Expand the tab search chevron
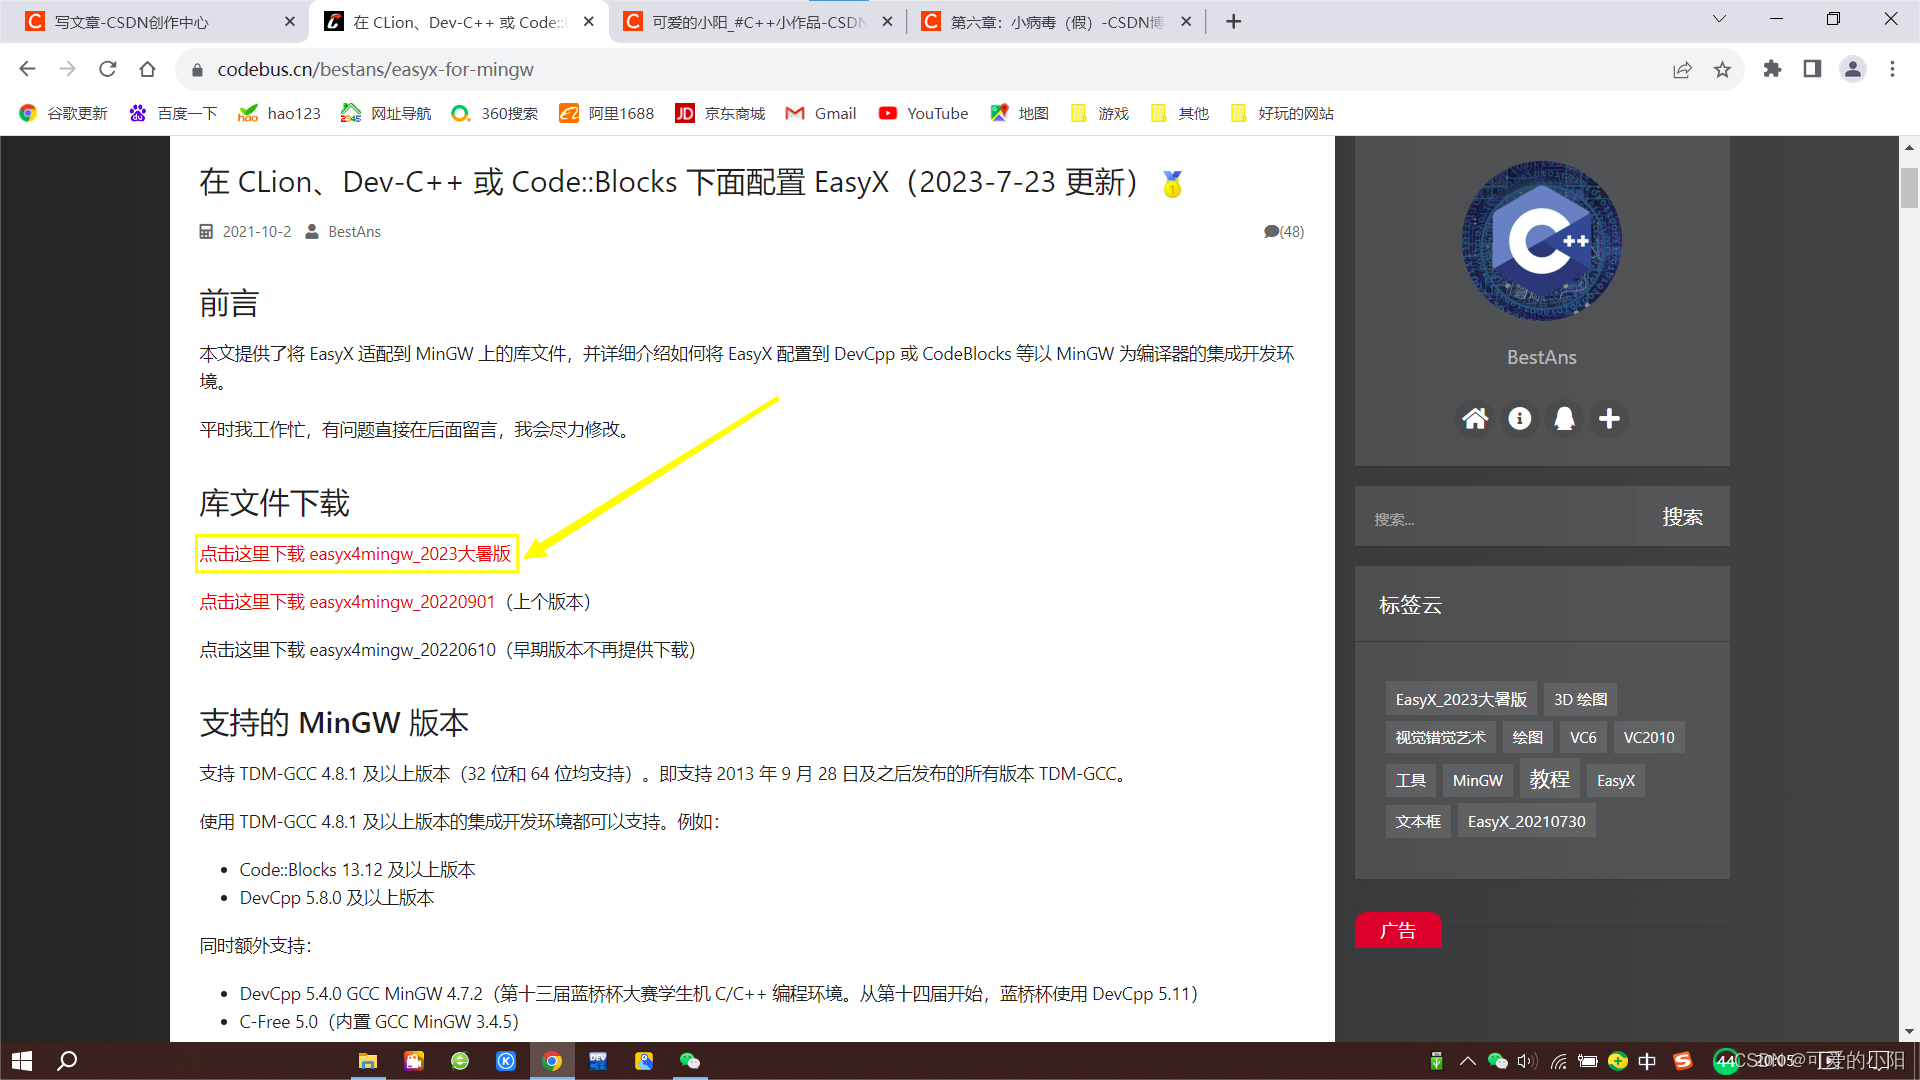Screen dimensions: 1920x1080 [1719, 19]
